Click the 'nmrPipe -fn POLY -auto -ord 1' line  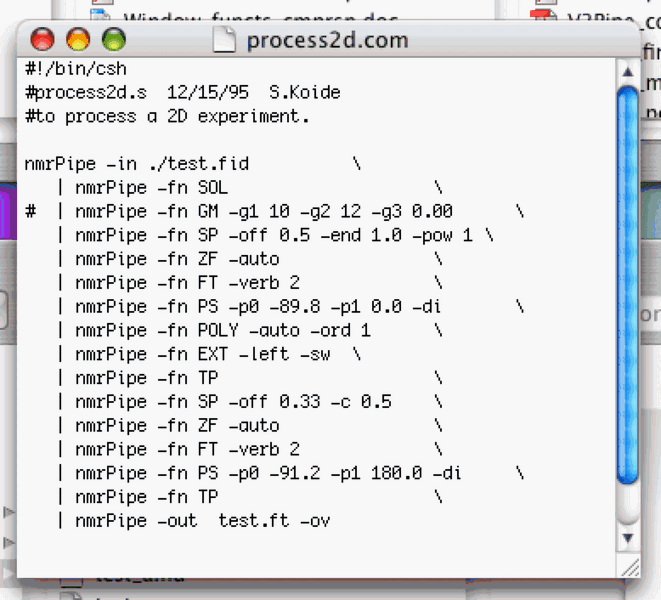(x=250, y=331)
